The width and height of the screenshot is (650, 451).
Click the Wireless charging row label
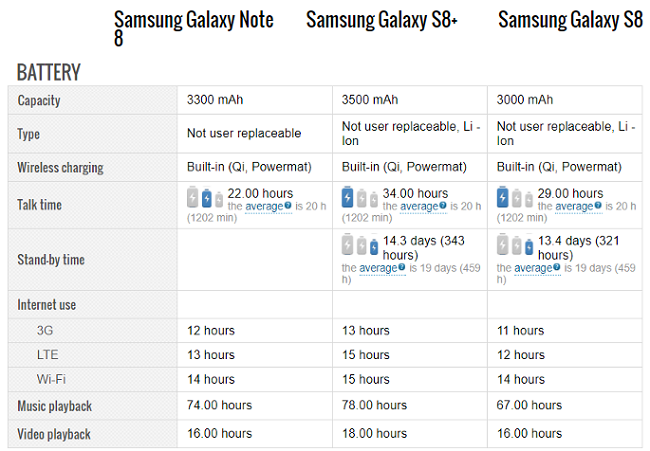[60, 167]
